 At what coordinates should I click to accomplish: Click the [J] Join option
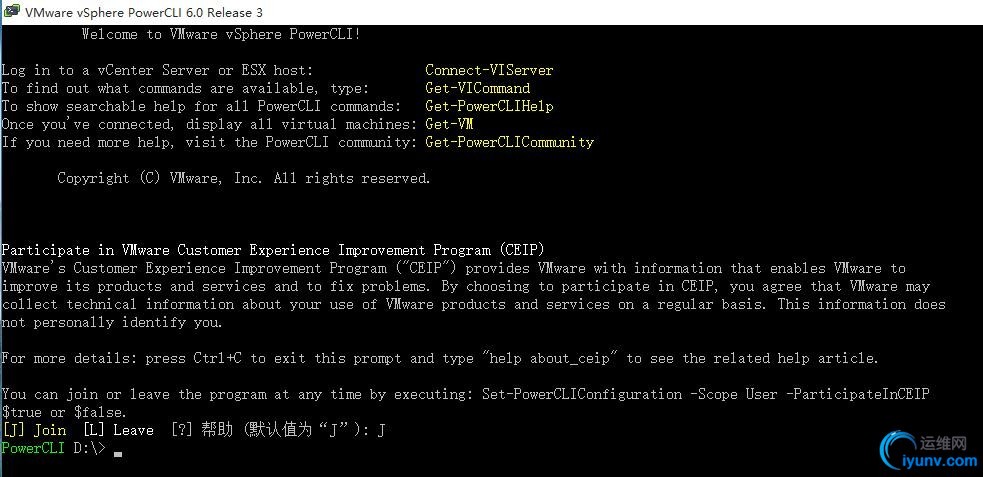[34, 430]
